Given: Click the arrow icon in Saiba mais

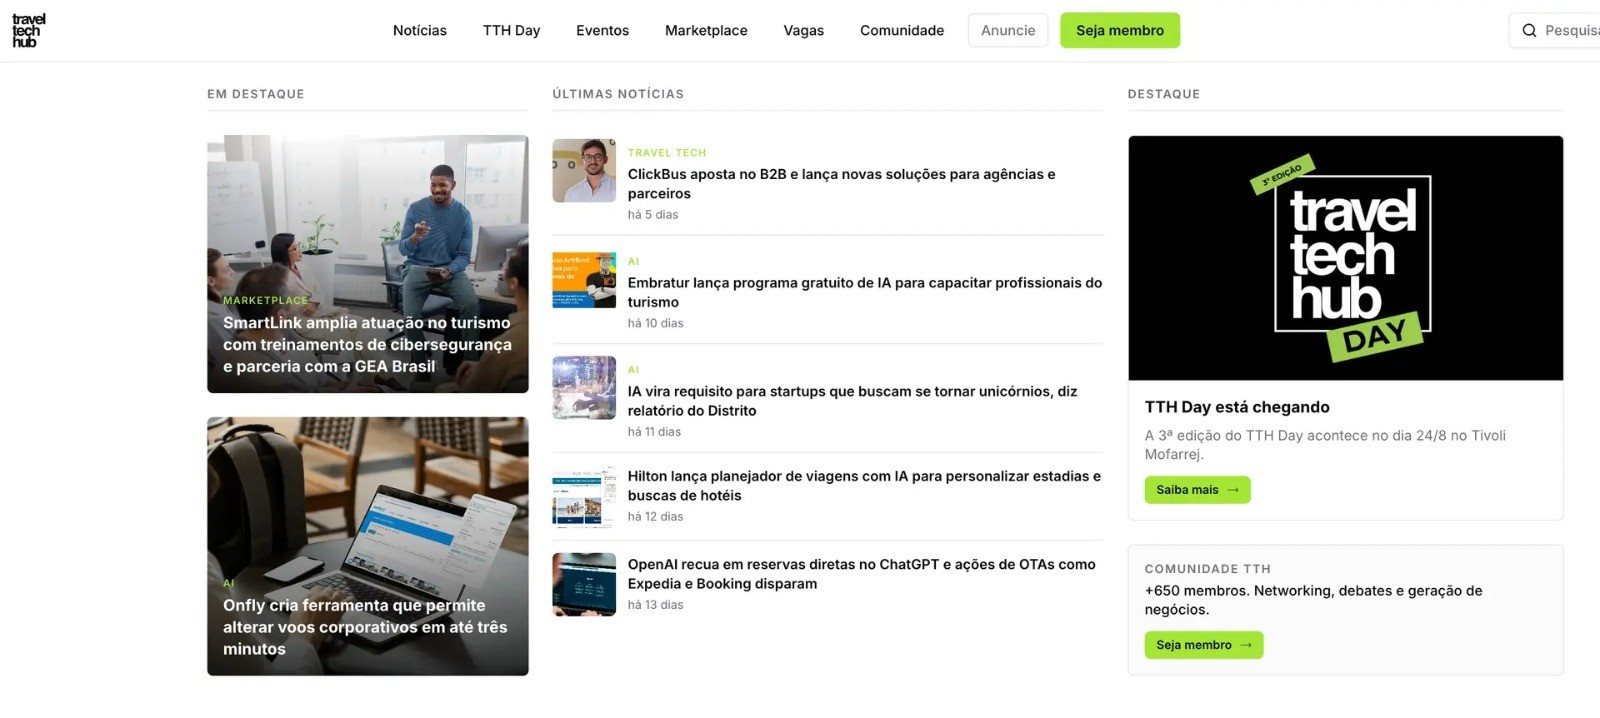Looking at the screenshot, I should click(1233, 490).
